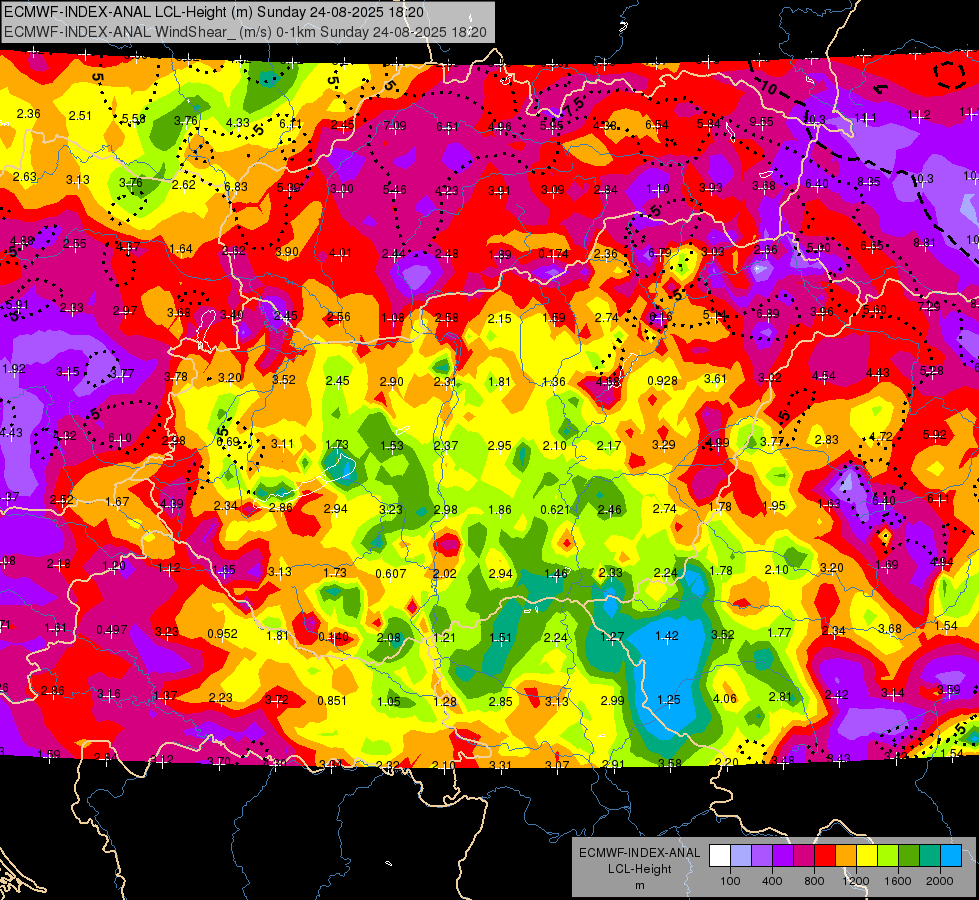Click the wind shear value 6.10

coord(120,438)
